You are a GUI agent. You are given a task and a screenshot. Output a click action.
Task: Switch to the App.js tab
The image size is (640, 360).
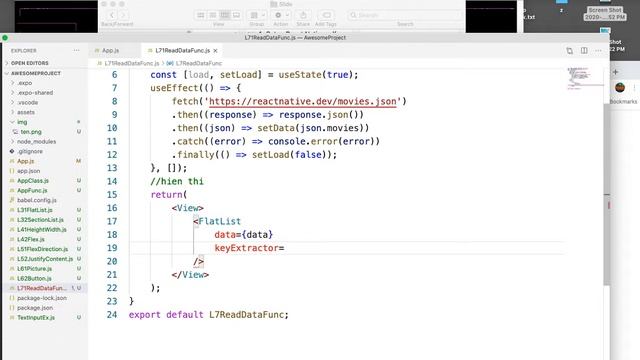click(110, 51)
